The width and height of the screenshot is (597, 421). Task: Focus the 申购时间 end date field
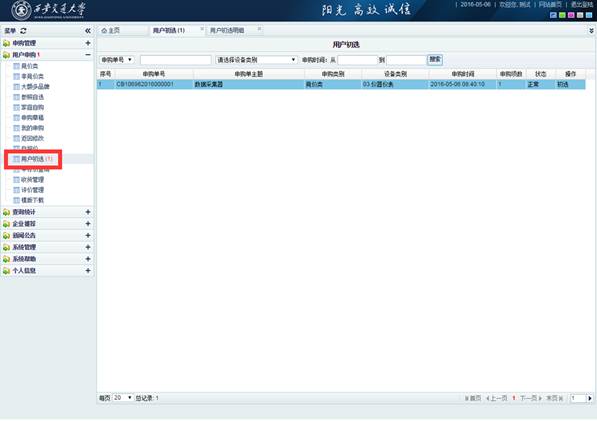pyautogui.click(x=406, y=60)
